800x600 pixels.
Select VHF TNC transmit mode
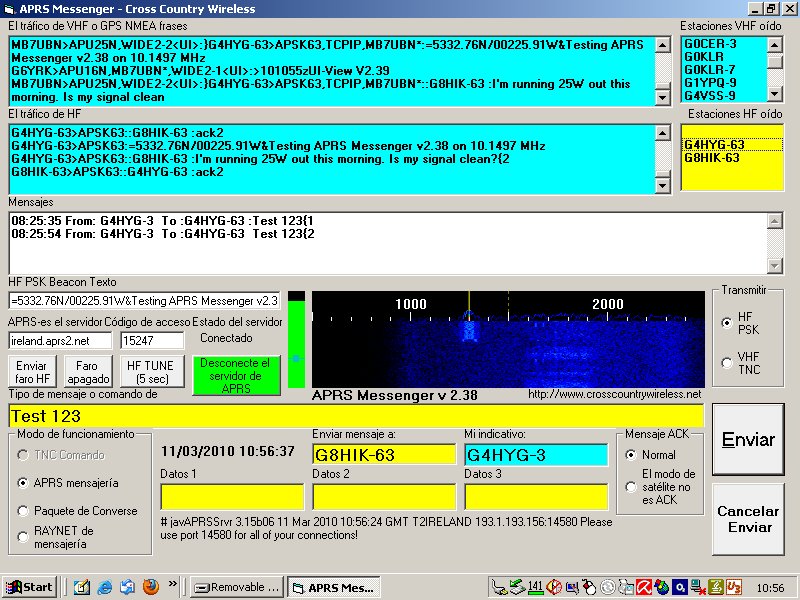click(x=727, y=363)
